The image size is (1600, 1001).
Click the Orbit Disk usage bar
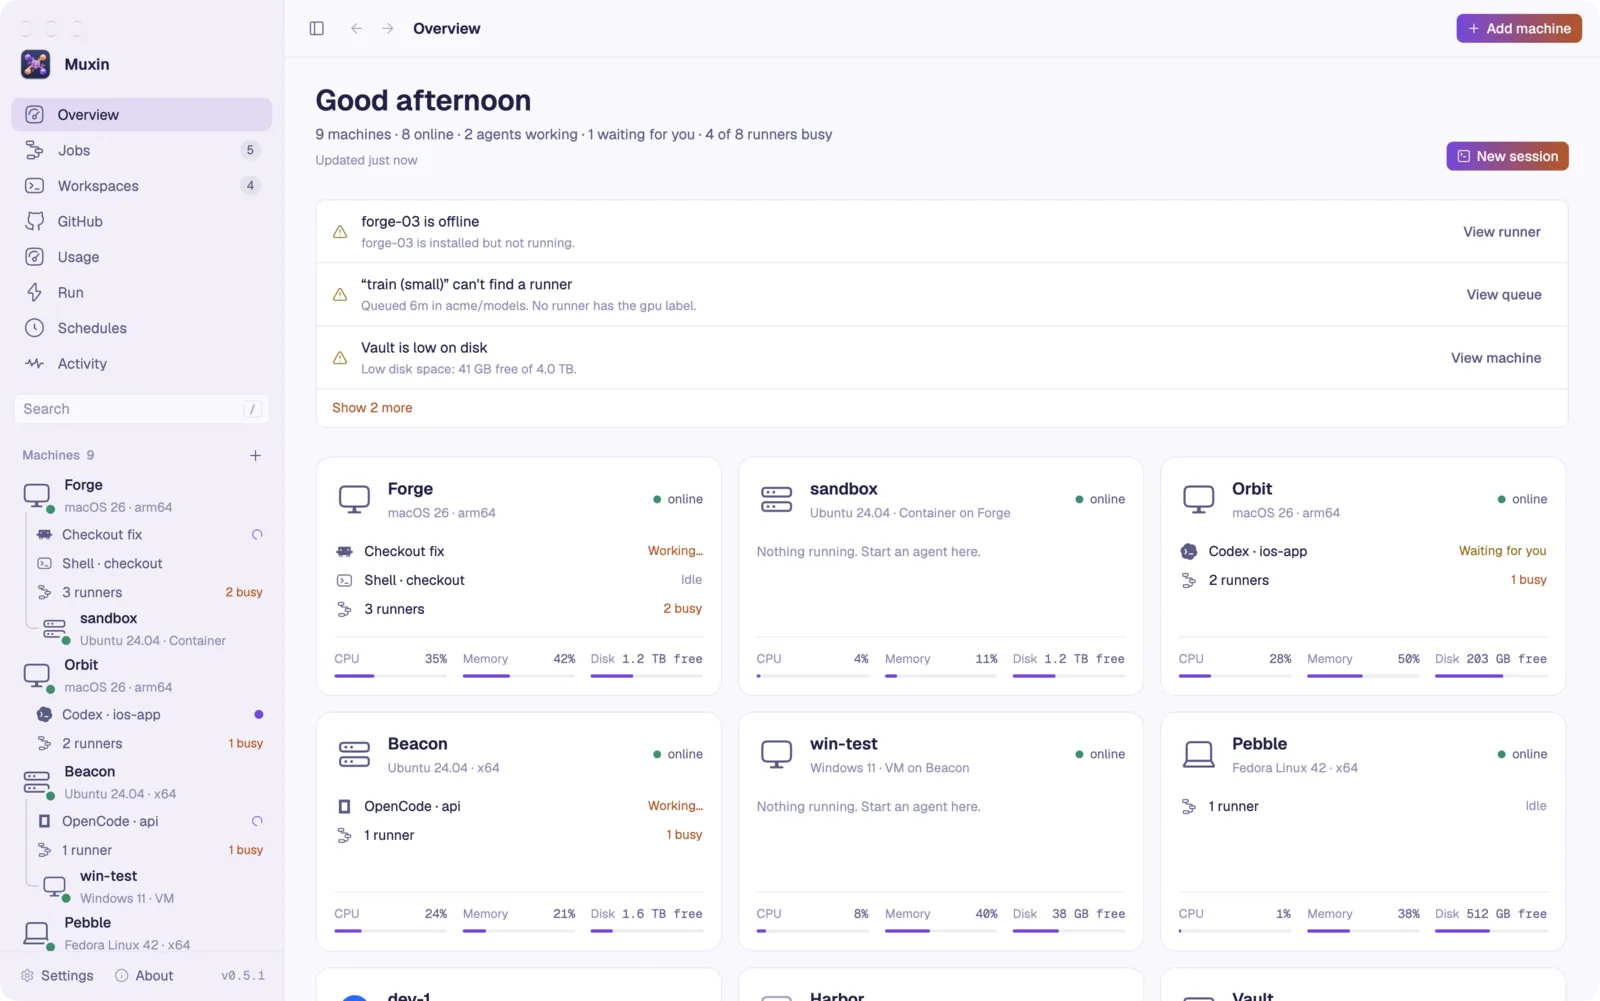[x=1491, y=676]
